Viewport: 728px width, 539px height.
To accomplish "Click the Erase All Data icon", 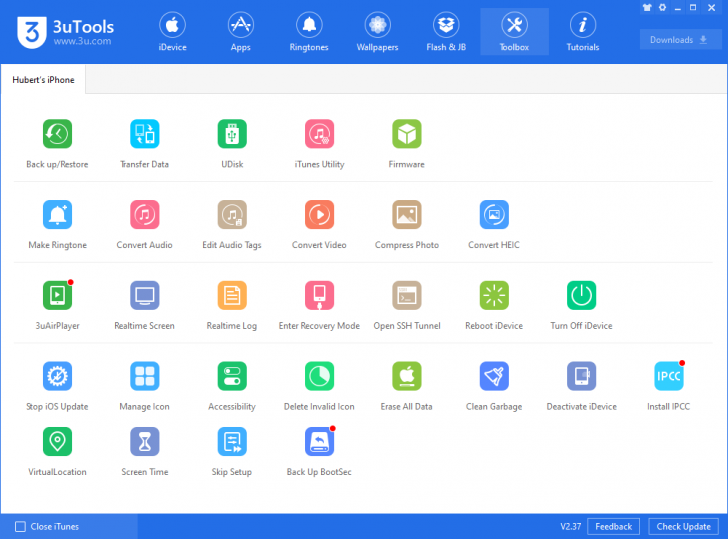I will pos(407,376).
